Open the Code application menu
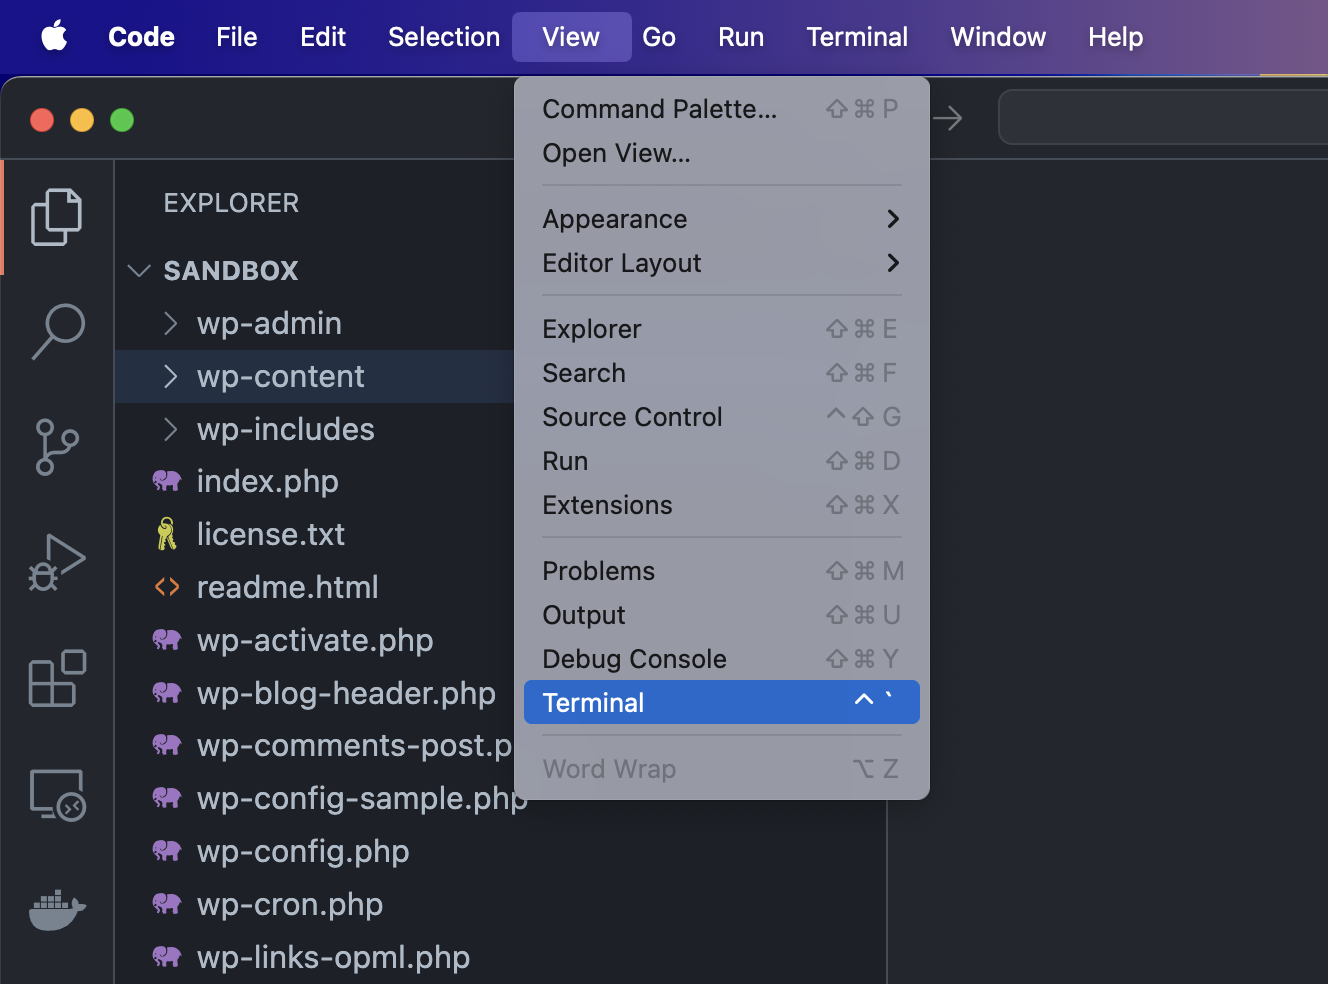Viewport: 1328px width, 984px height. point(141,37)
